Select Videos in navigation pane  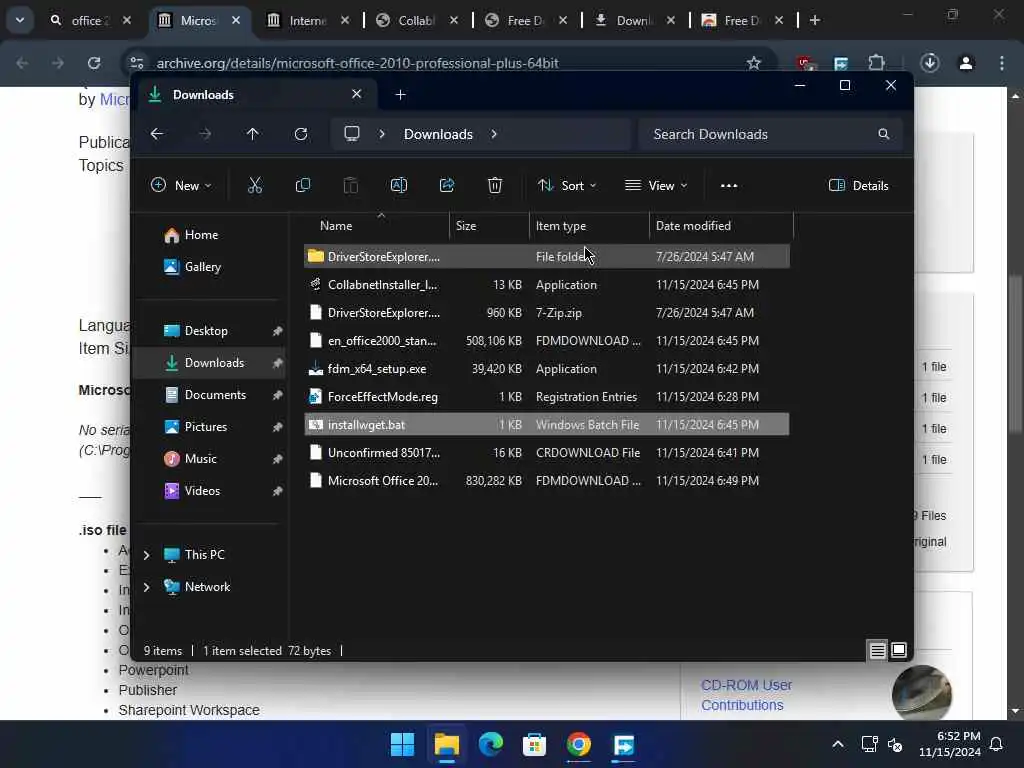(209, 490)
